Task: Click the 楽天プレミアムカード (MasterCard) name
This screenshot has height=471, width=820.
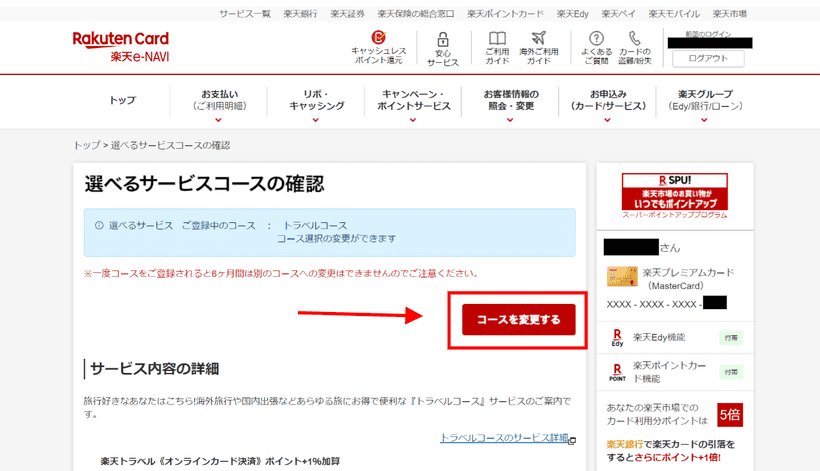Action: 688,279
